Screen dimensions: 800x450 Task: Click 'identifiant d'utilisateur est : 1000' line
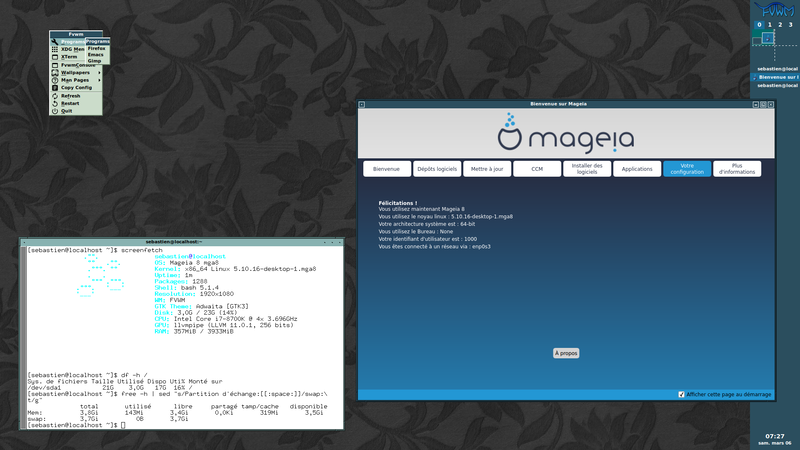tap(428, 239)
